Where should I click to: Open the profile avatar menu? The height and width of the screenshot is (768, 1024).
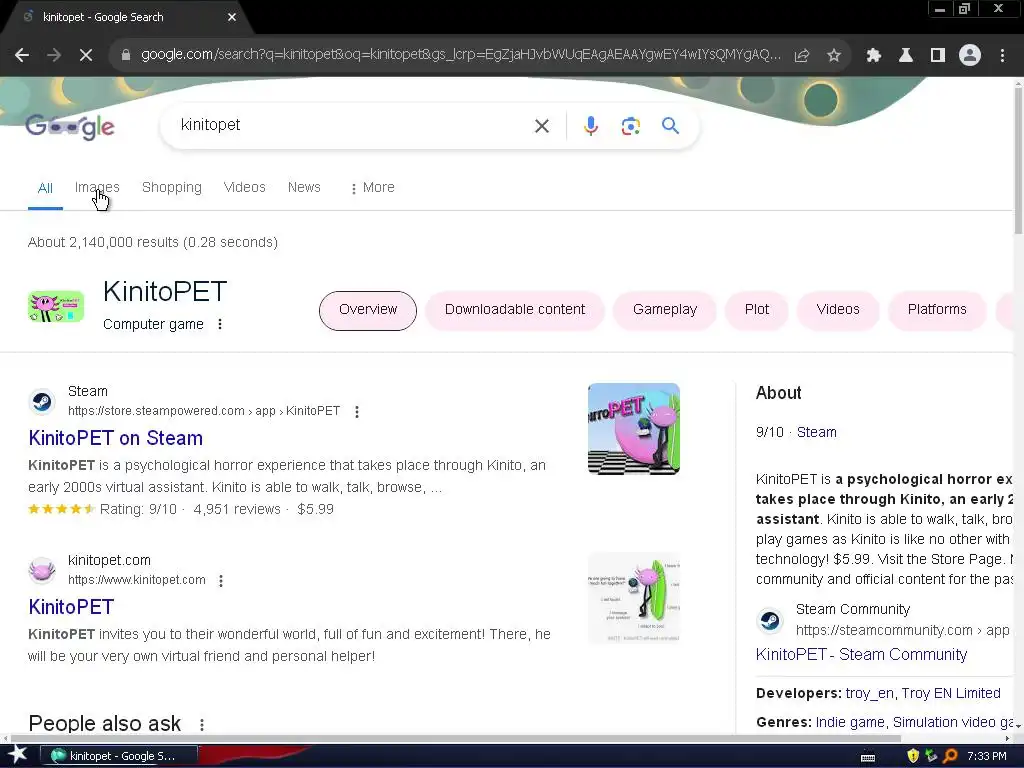(970, 56)
